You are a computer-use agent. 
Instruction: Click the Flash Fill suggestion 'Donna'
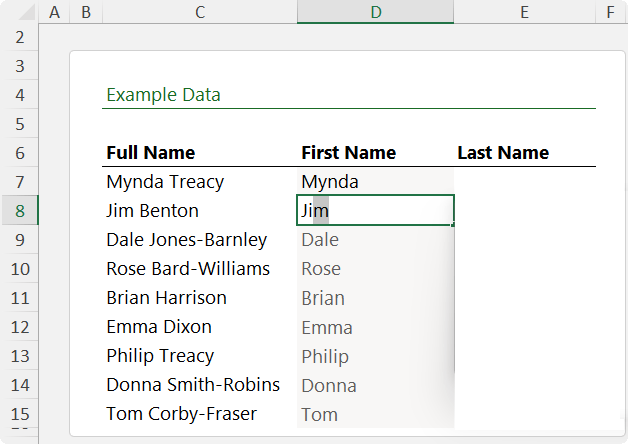[375, 386]
